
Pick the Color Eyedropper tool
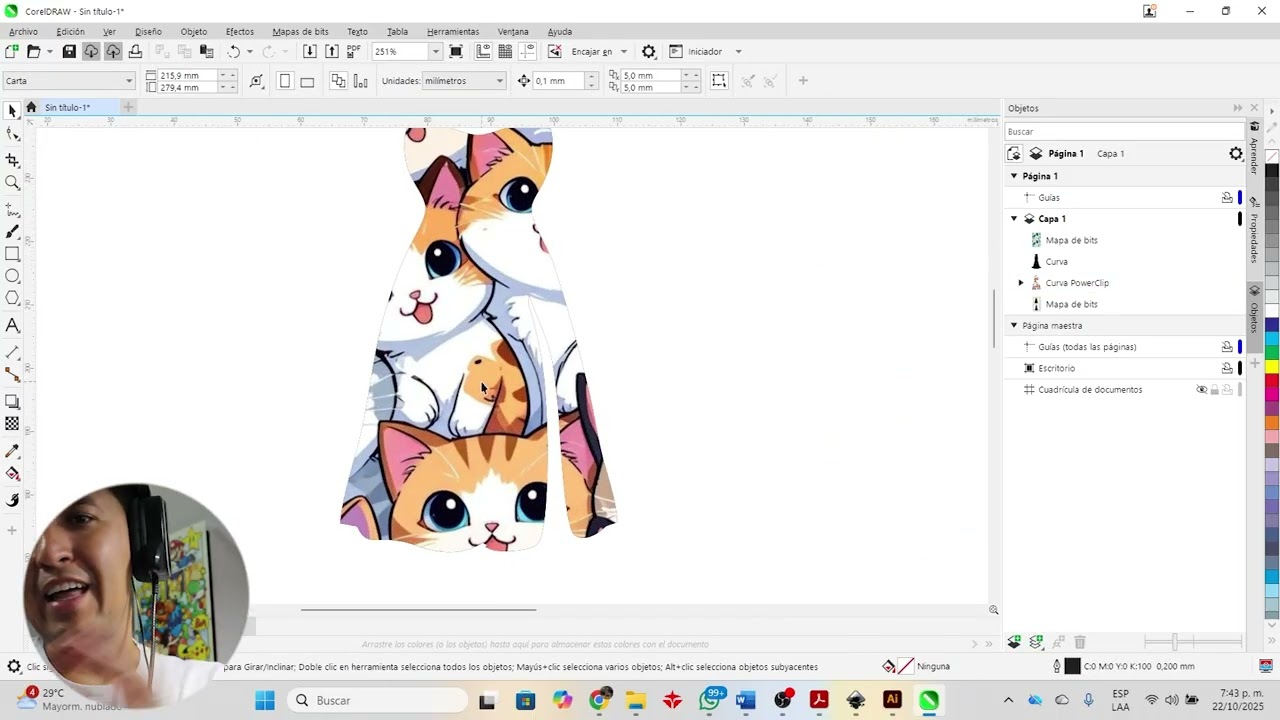click(12, 452)
